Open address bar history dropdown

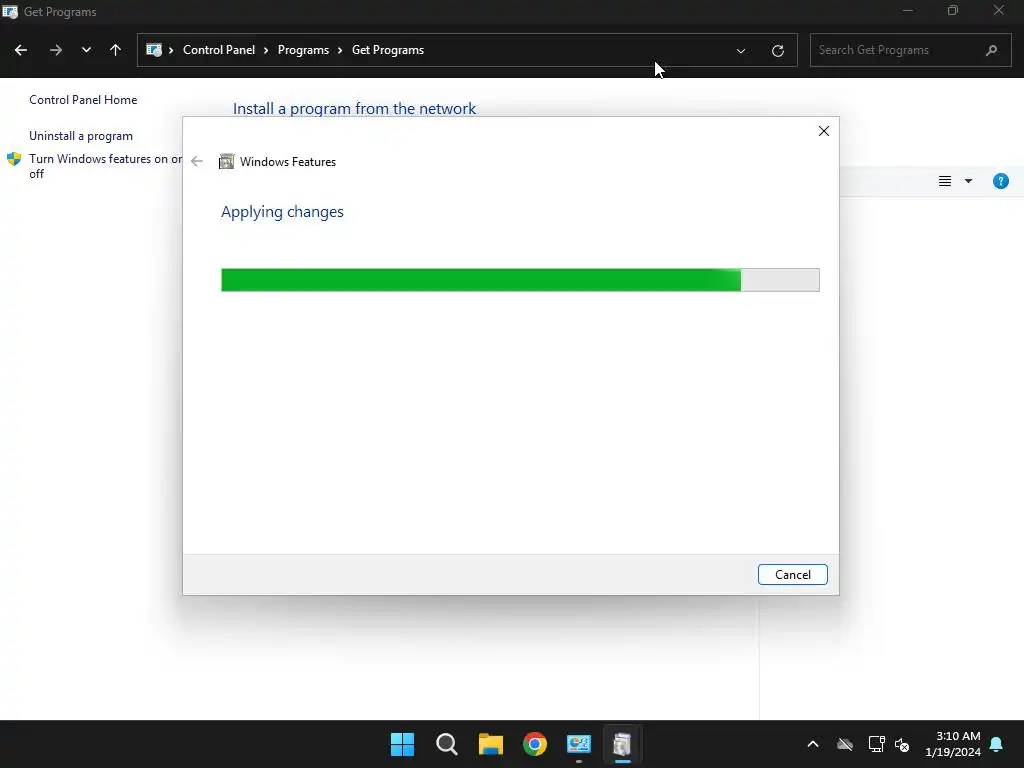pos(741,51)
